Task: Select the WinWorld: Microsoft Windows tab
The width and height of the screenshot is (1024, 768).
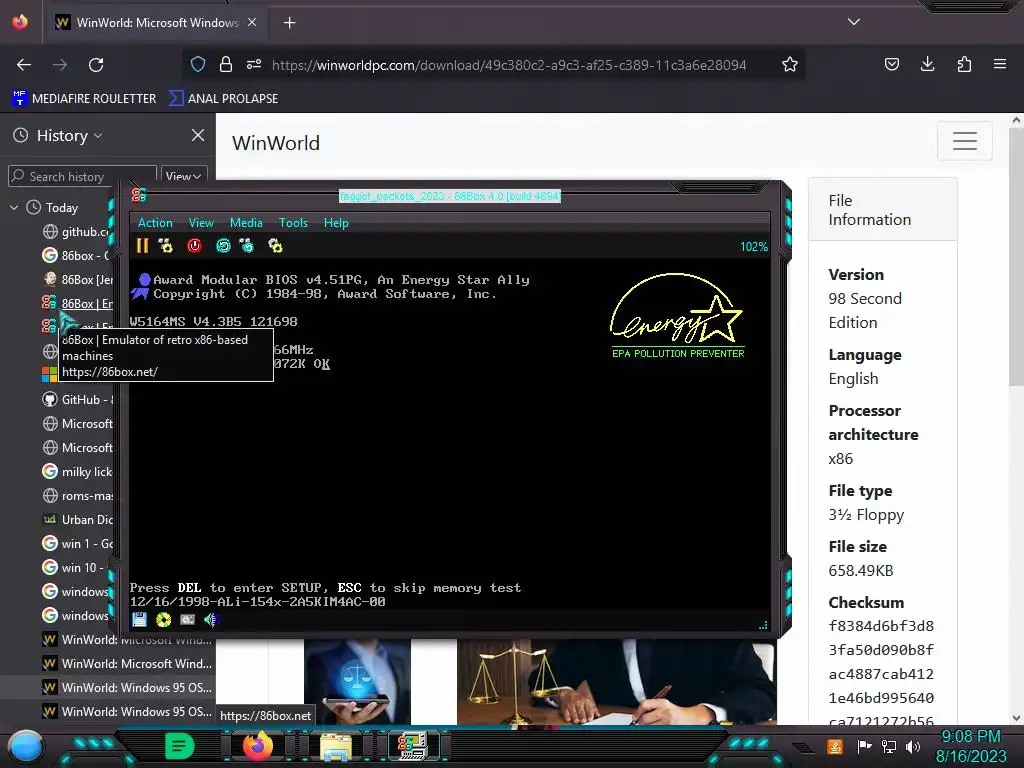Action: click(157, 23)
